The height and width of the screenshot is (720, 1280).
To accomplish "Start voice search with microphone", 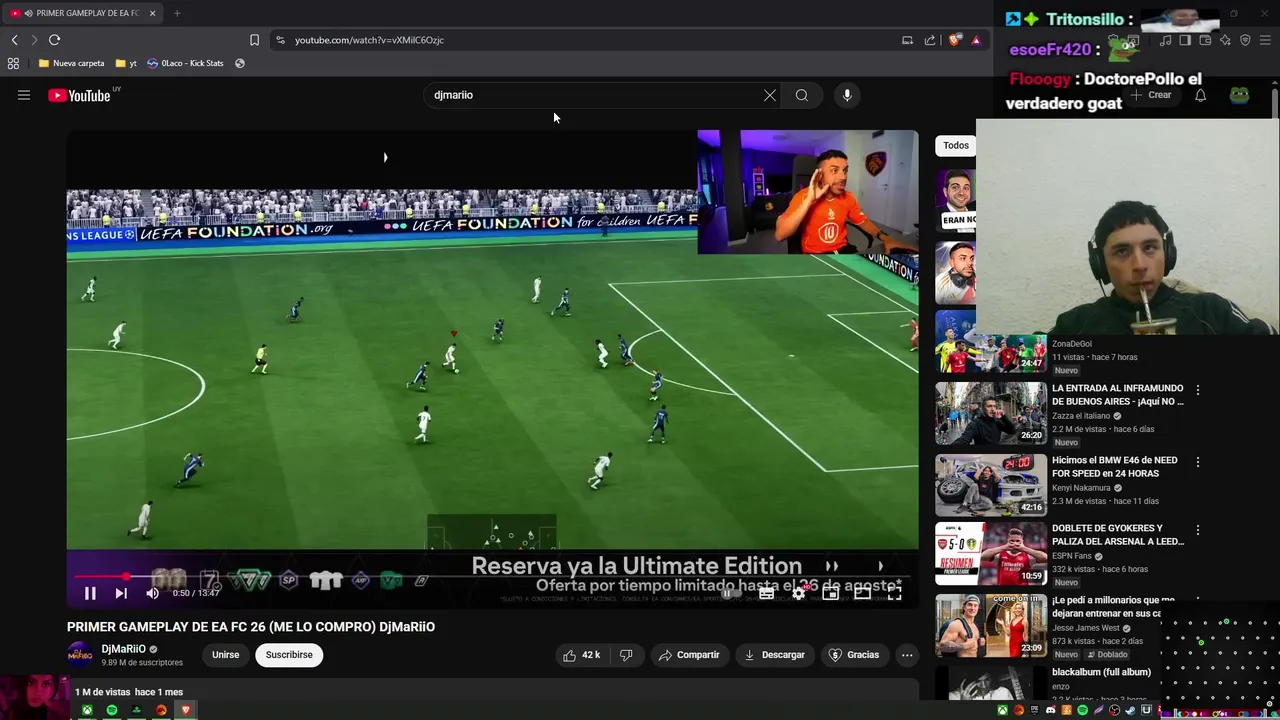I will (x=847, y=95).
